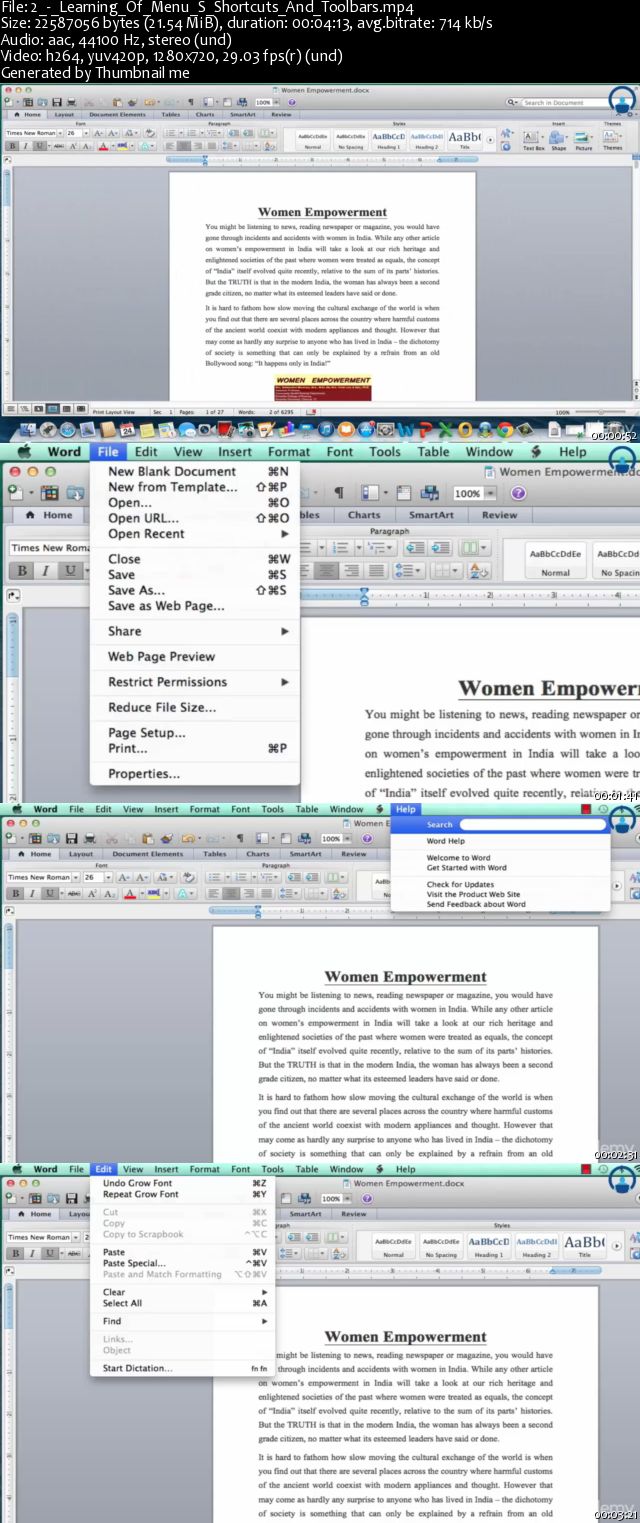Click media browser icon in File menu frame toolbar
The width and height of the screenshot is (640, 1523).
pyautogui.click(x=431, y=493)
